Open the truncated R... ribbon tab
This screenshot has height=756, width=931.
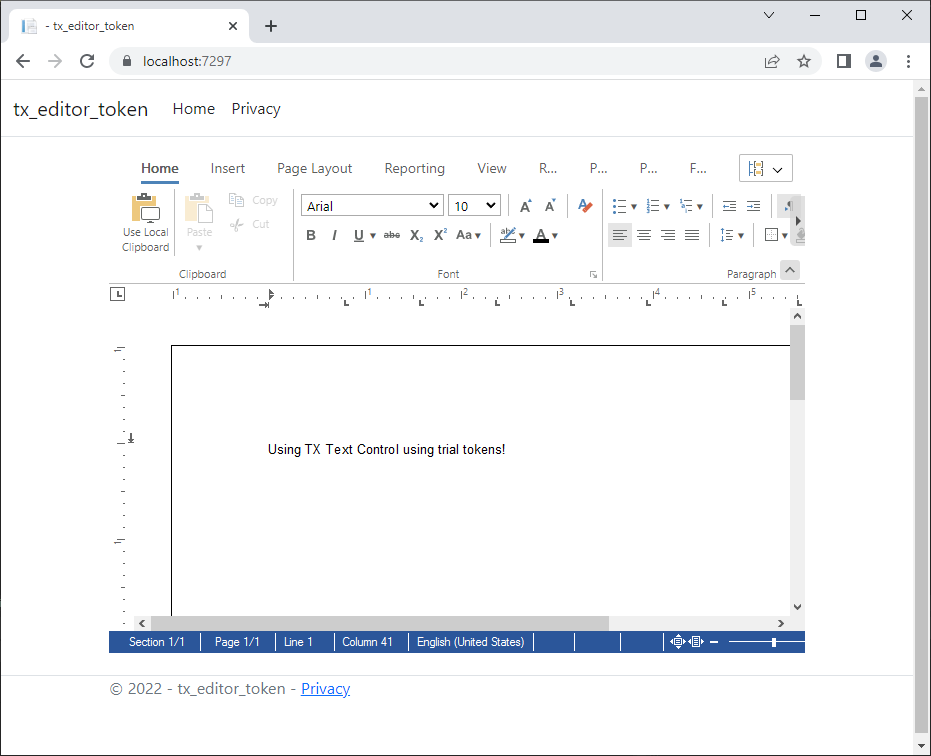548,169
